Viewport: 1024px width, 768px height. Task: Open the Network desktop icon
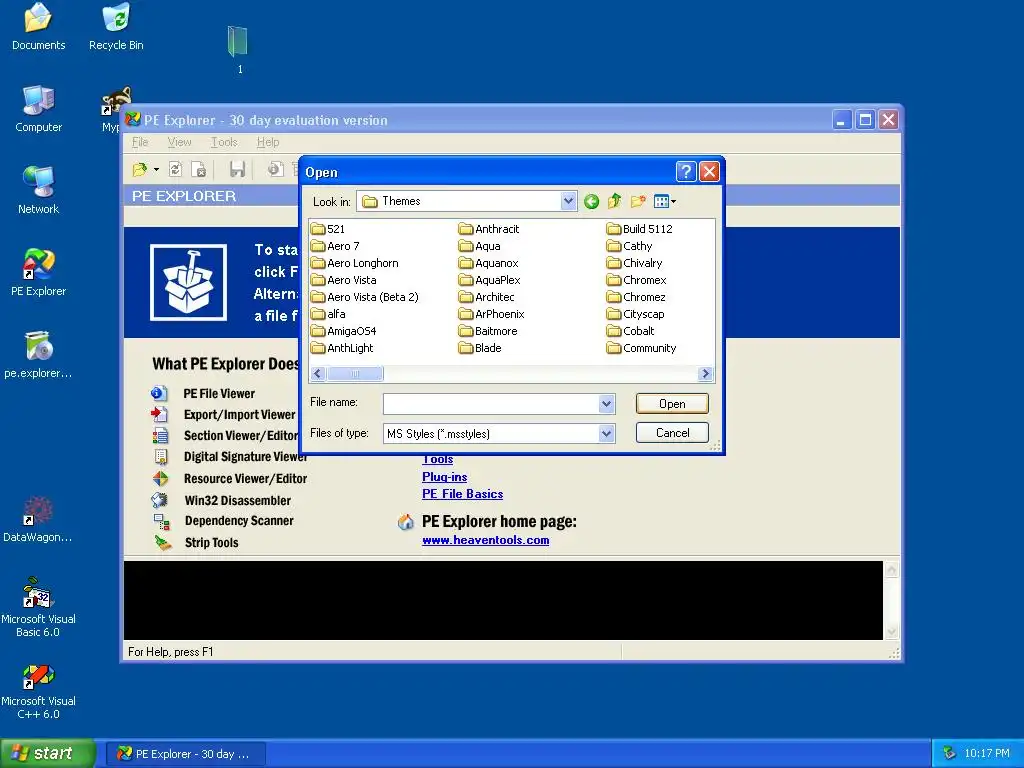click(x=39, y=189)
